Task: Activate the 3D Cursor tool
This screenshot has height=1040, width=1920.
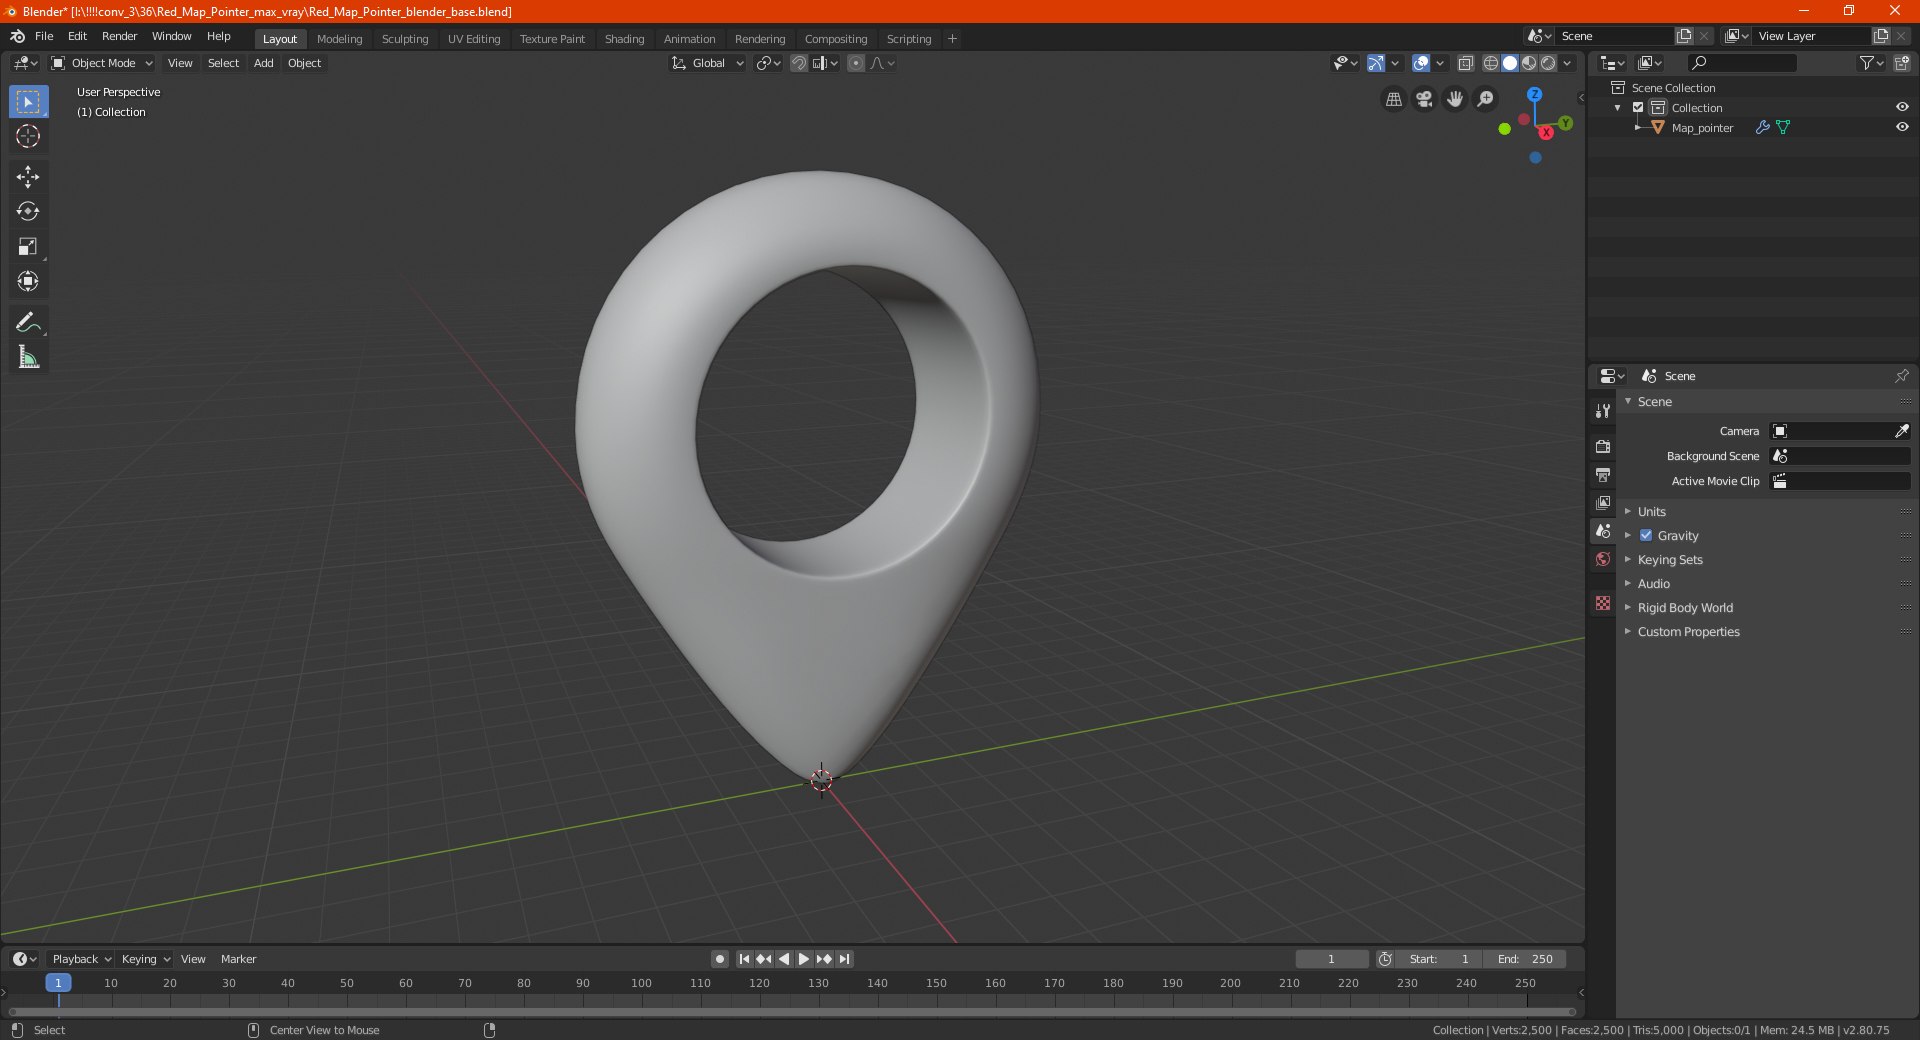Action: (x=28, y=136)
